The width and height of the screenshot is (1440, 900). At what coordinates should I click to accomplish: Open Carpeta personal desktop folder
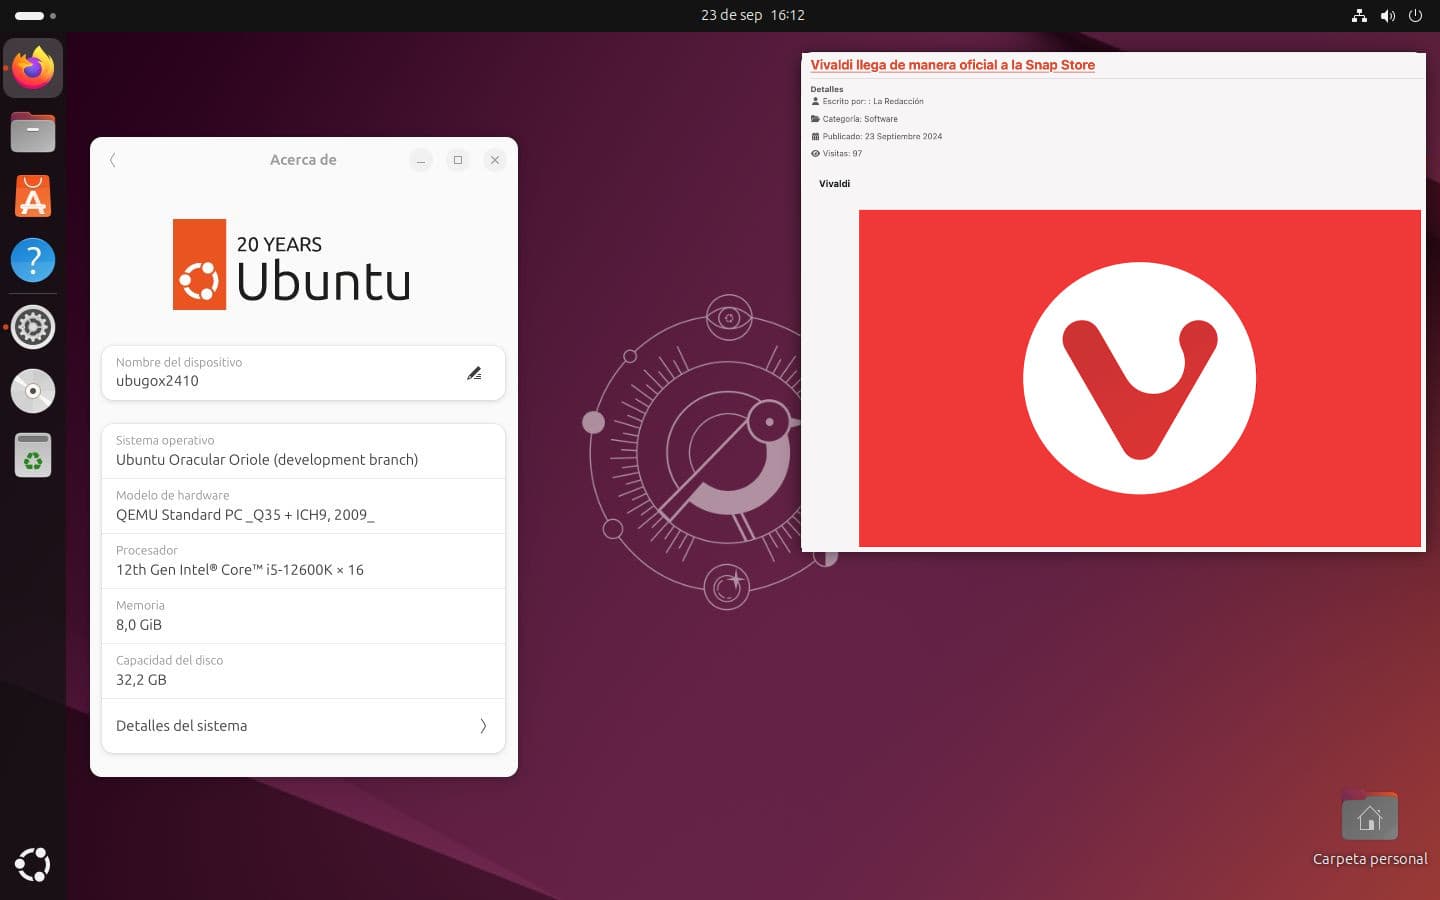pos(1370,830)
